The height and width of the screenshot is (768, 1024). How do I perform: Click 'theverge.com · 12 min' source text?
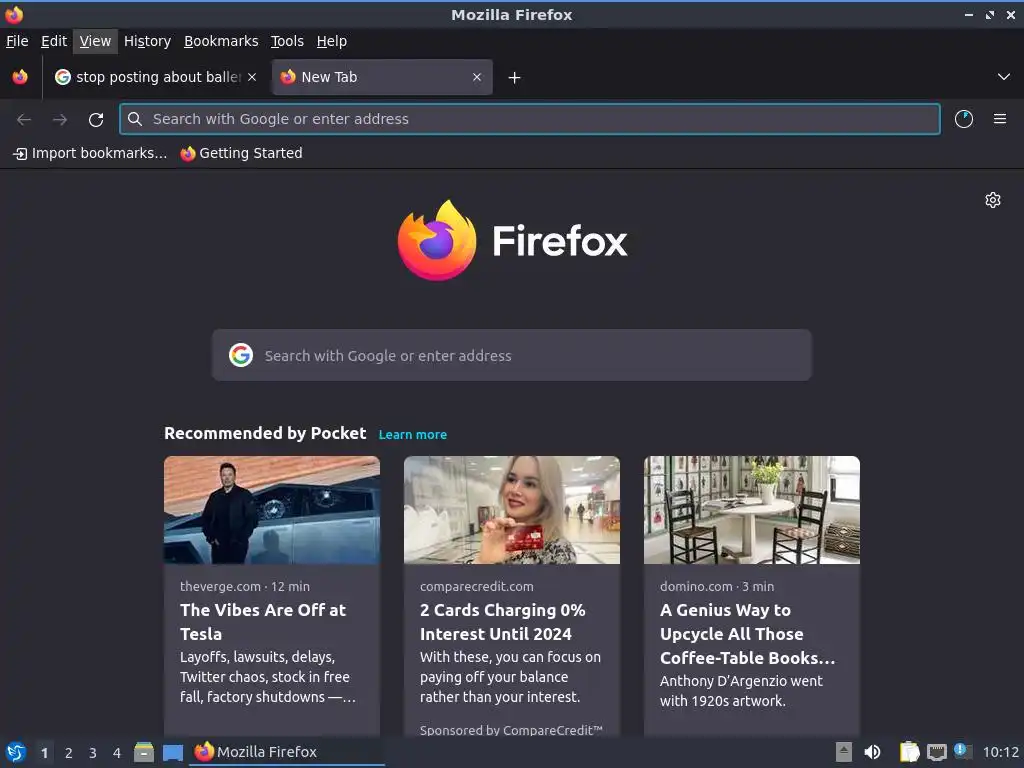(245, 586)
